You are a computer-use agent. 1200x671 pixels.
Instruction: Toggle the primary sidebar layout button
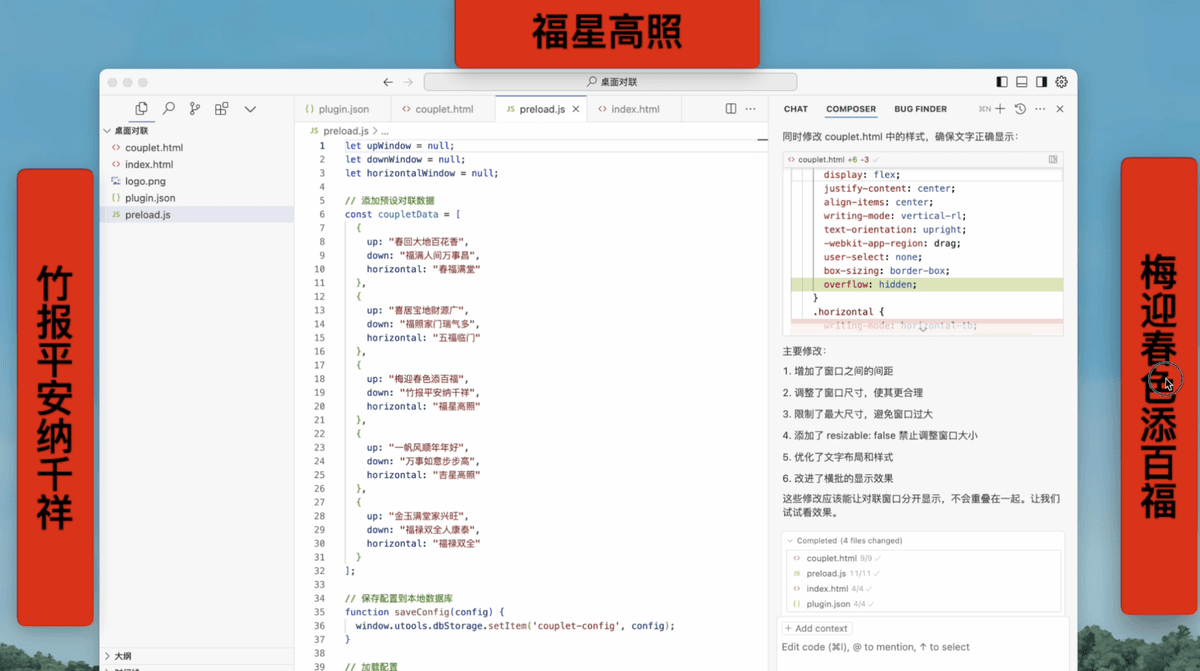point(1002,82)
